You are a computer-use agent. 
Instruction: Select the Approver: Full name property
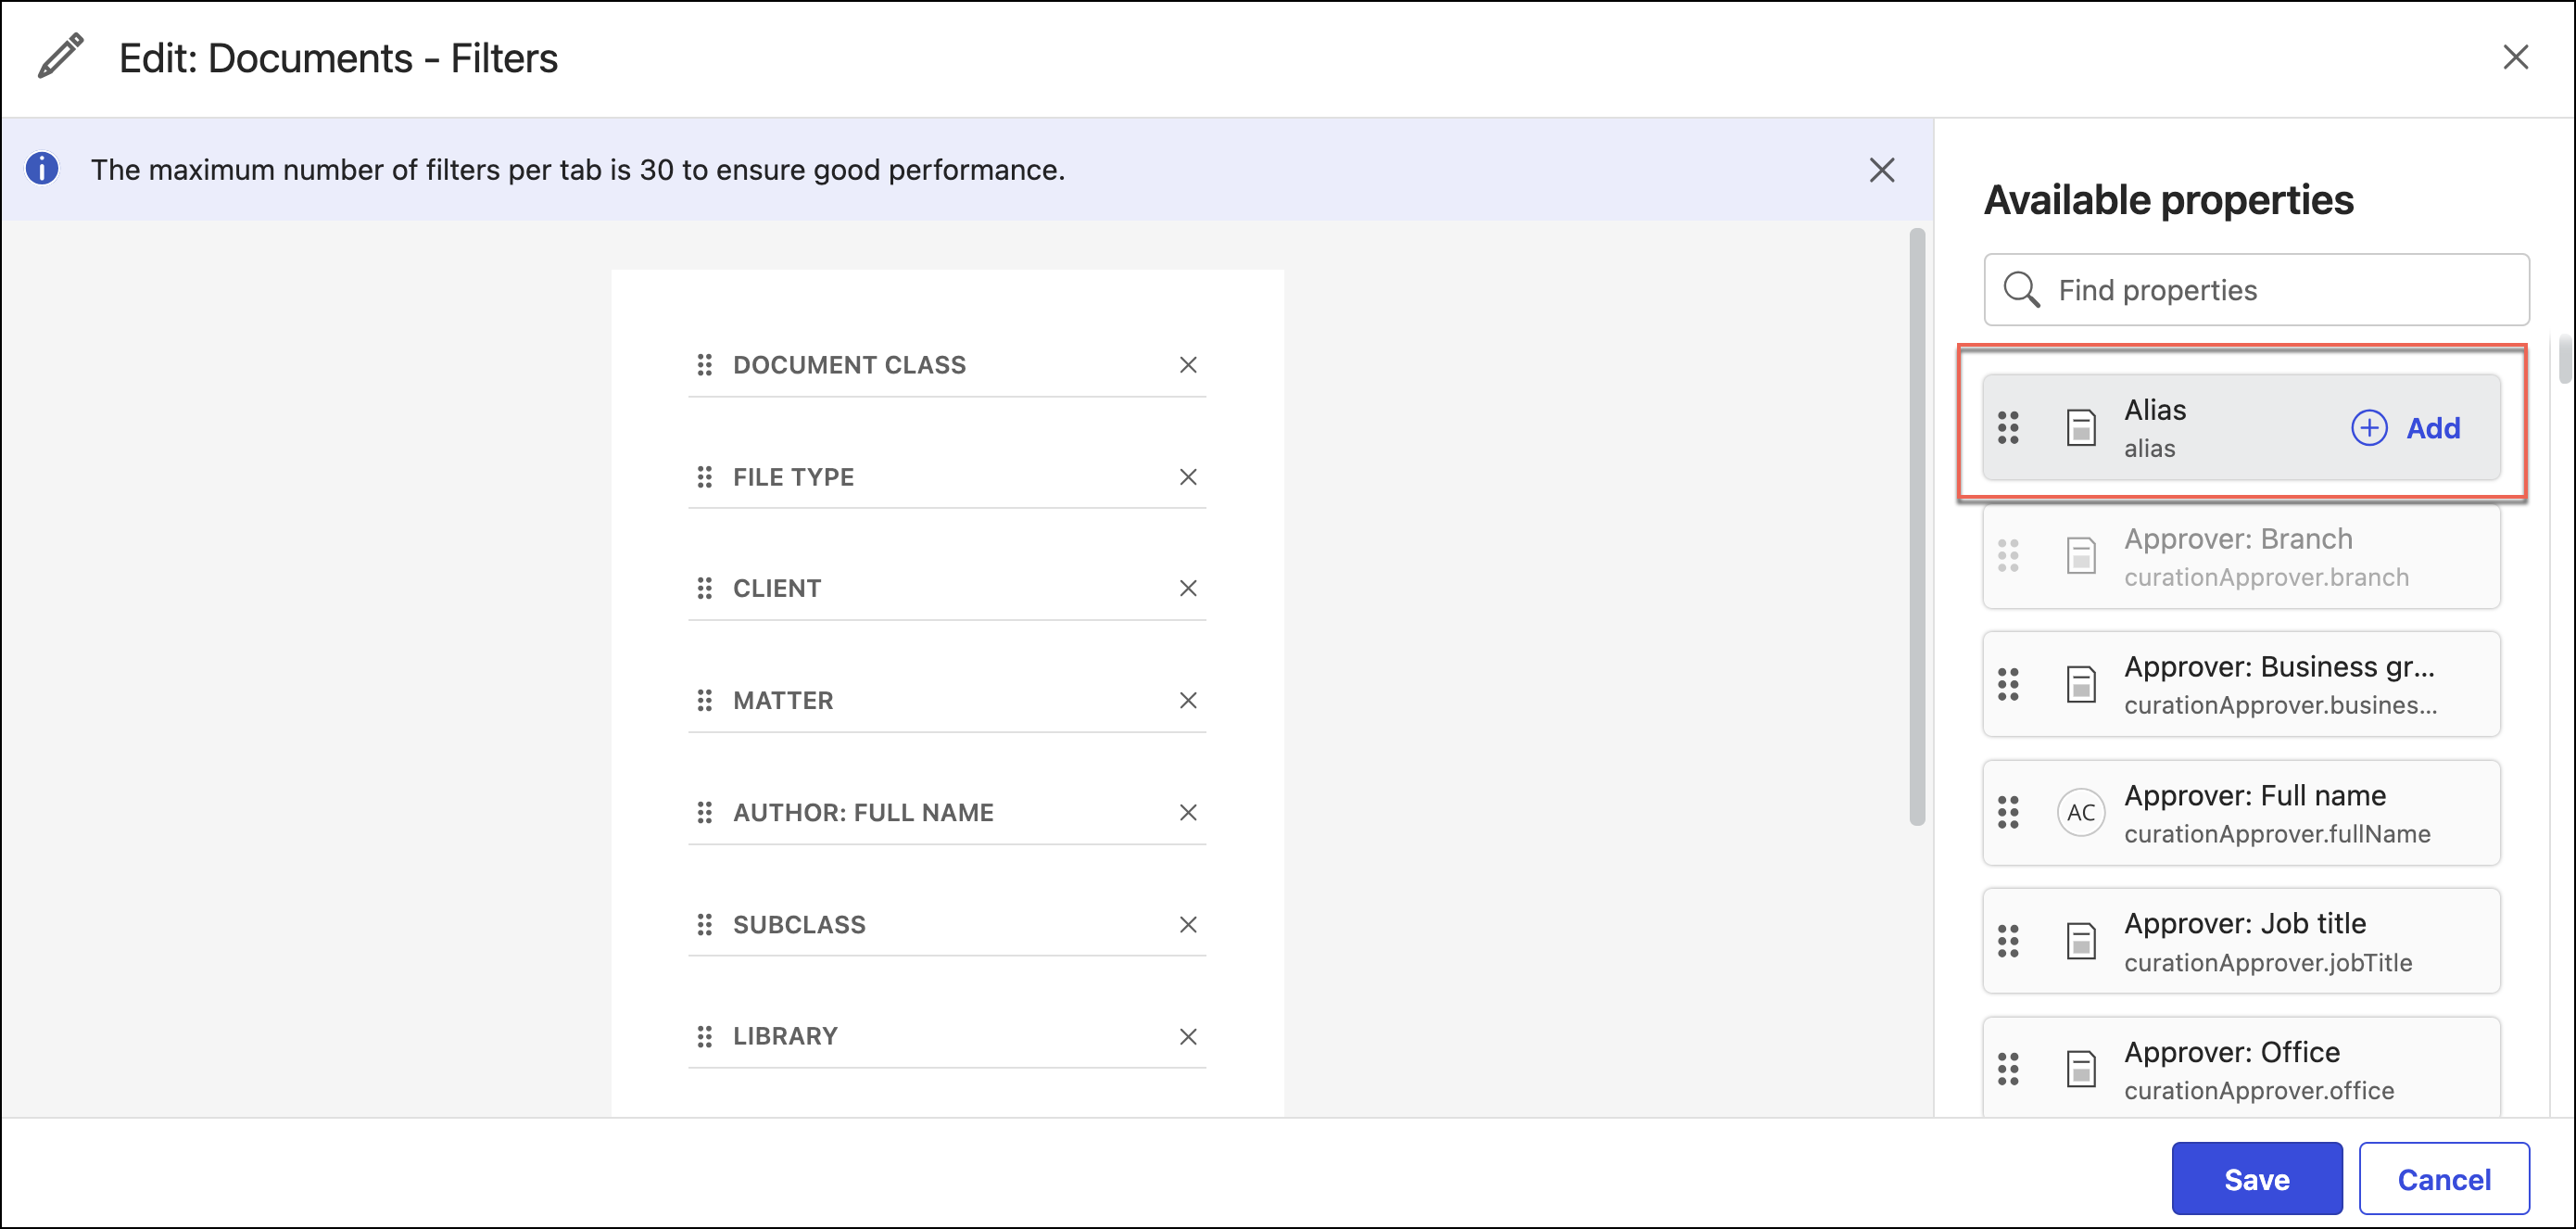2254,813
